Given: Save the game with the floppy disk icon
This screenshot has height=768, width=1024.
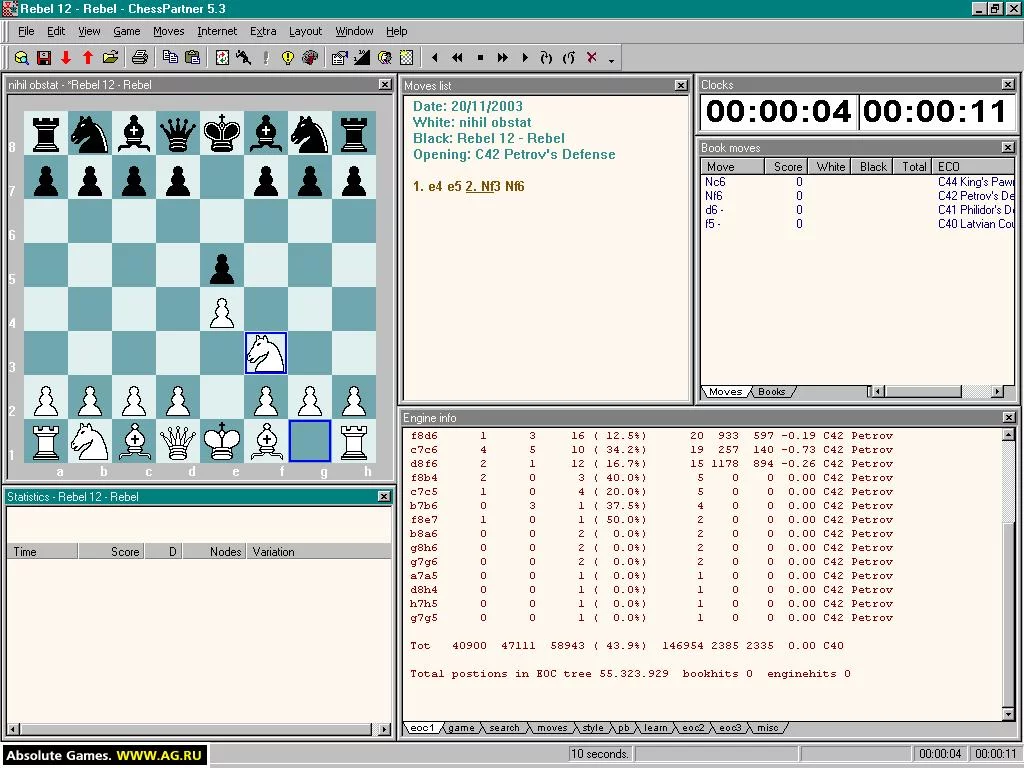Looking at the screenshot, I should click(44, 58).
